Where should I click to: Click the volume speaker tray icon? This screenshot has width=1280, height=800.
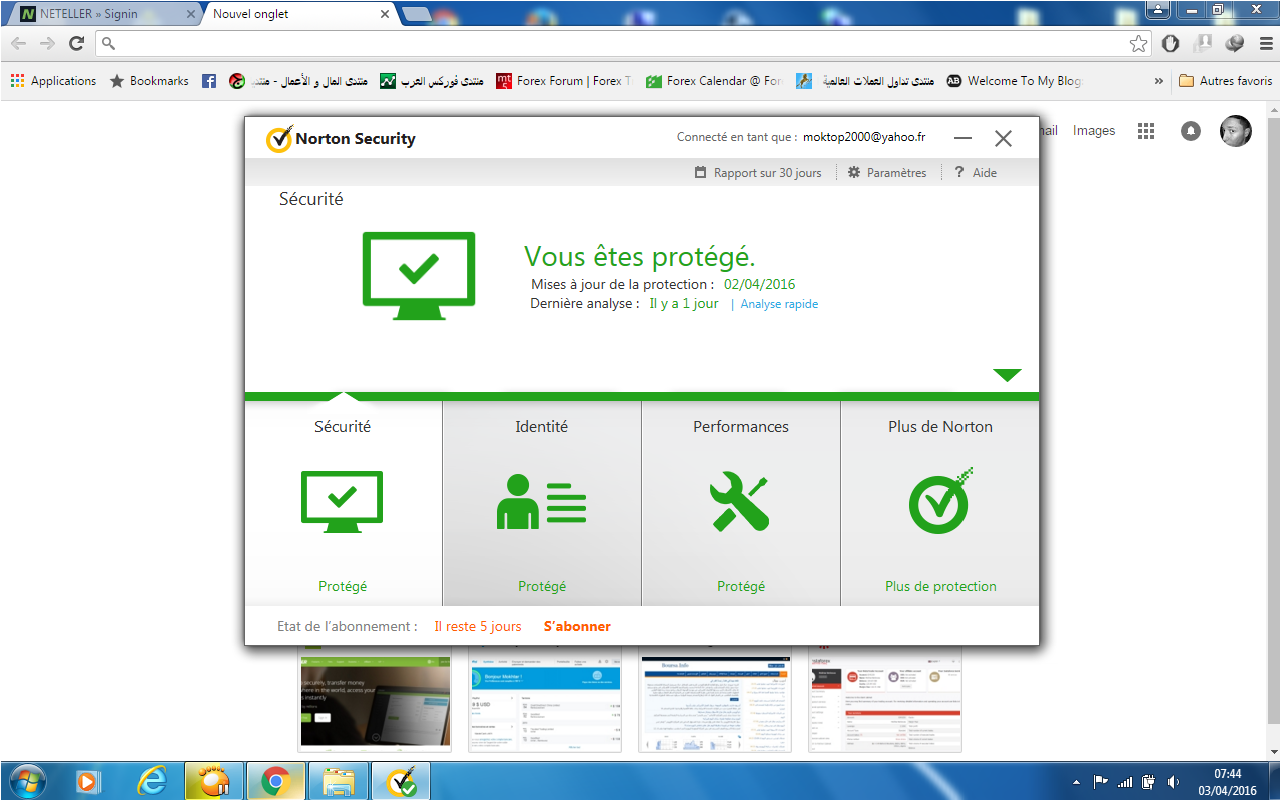click(x=1172, y=782)
